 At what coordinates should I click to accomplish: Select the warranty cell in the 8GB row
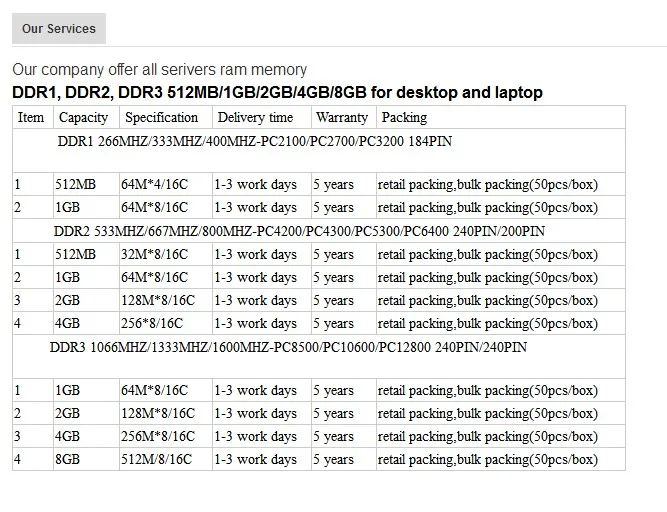(x=333, y=459)
